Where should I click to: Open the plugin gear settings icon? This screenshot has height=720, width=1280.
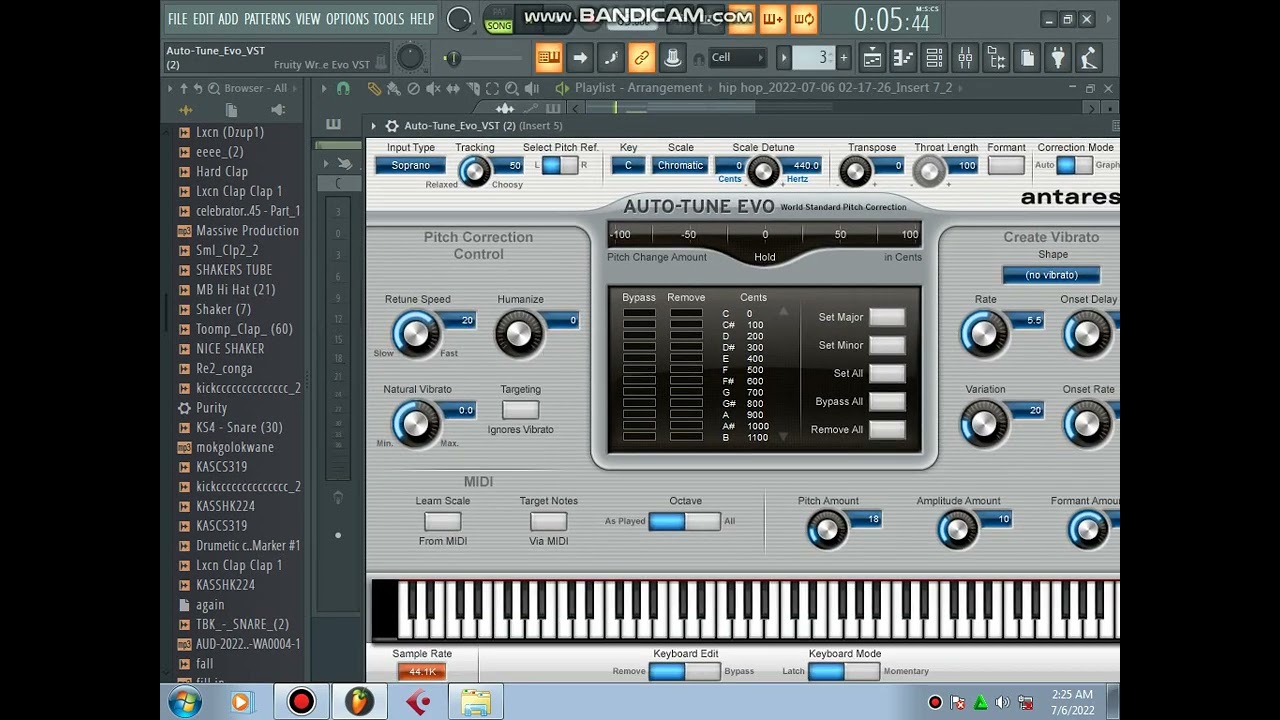coord(393,126)
